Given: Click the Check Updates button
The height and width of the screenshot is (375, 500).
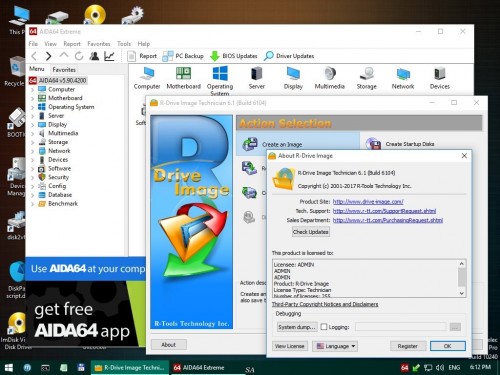Looking at the screenshot, I should point(311,232).
